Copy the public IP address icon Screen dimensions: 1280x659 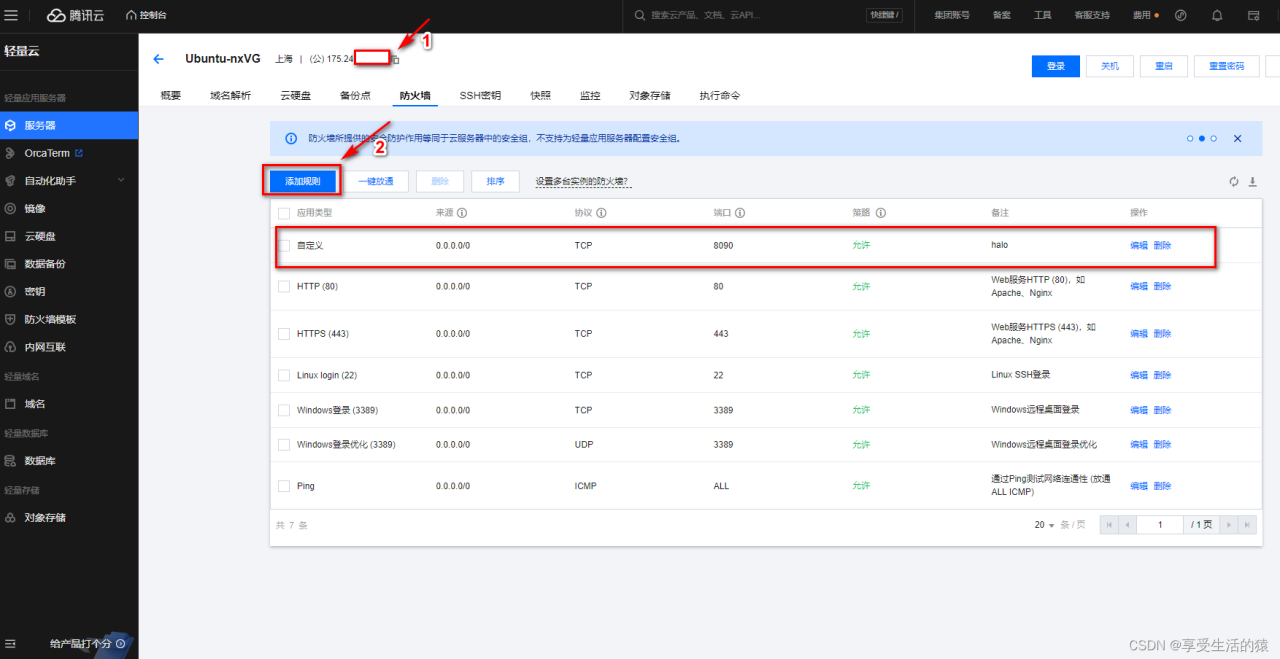tap(396, 60)
